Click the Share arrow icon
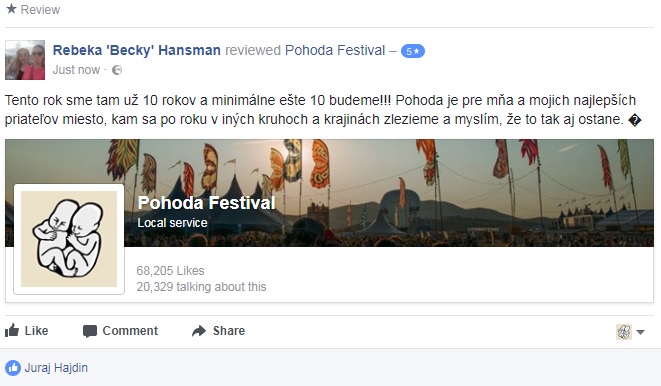The width and height of the screenshot is (661, 386). (199, 331)
